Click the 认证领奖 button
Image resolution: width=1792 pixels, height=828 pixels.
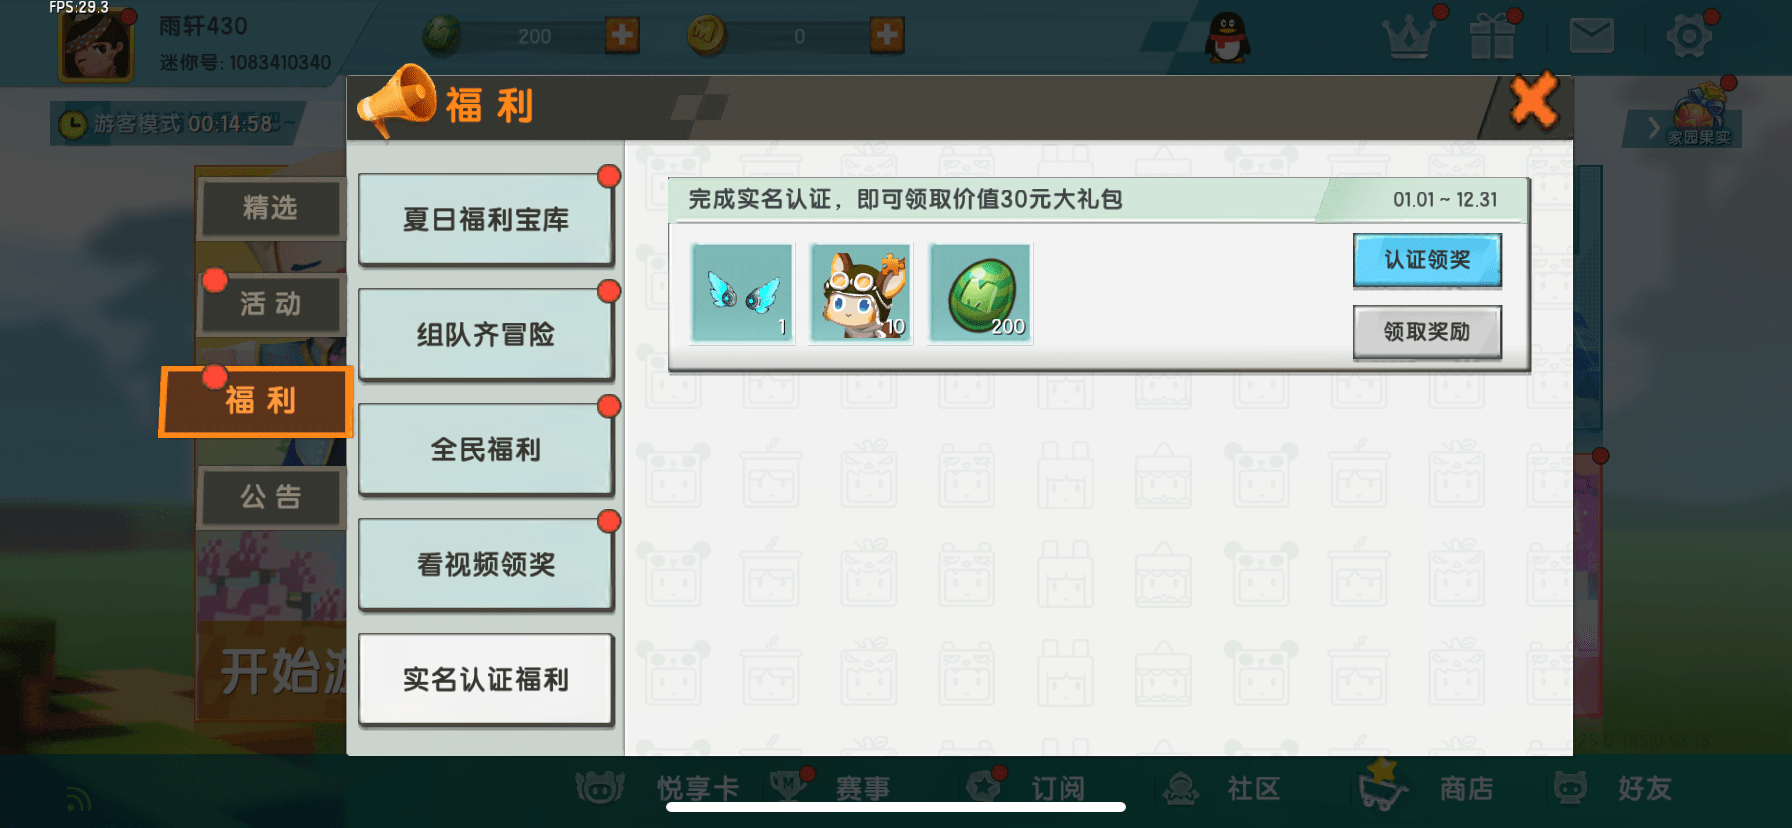point(1427,260)
